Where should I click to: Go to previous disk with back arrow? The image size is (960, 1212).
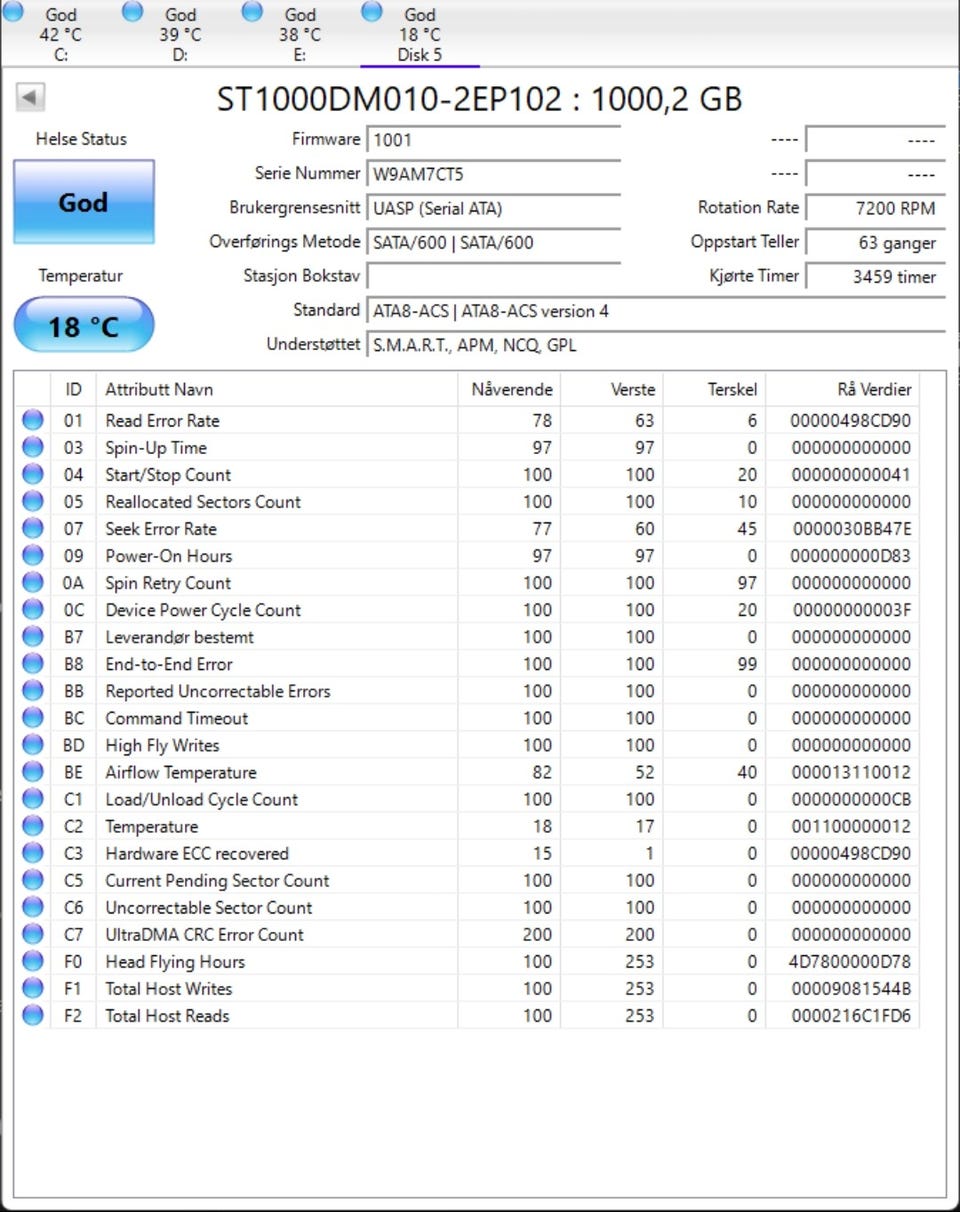point(30,97)
